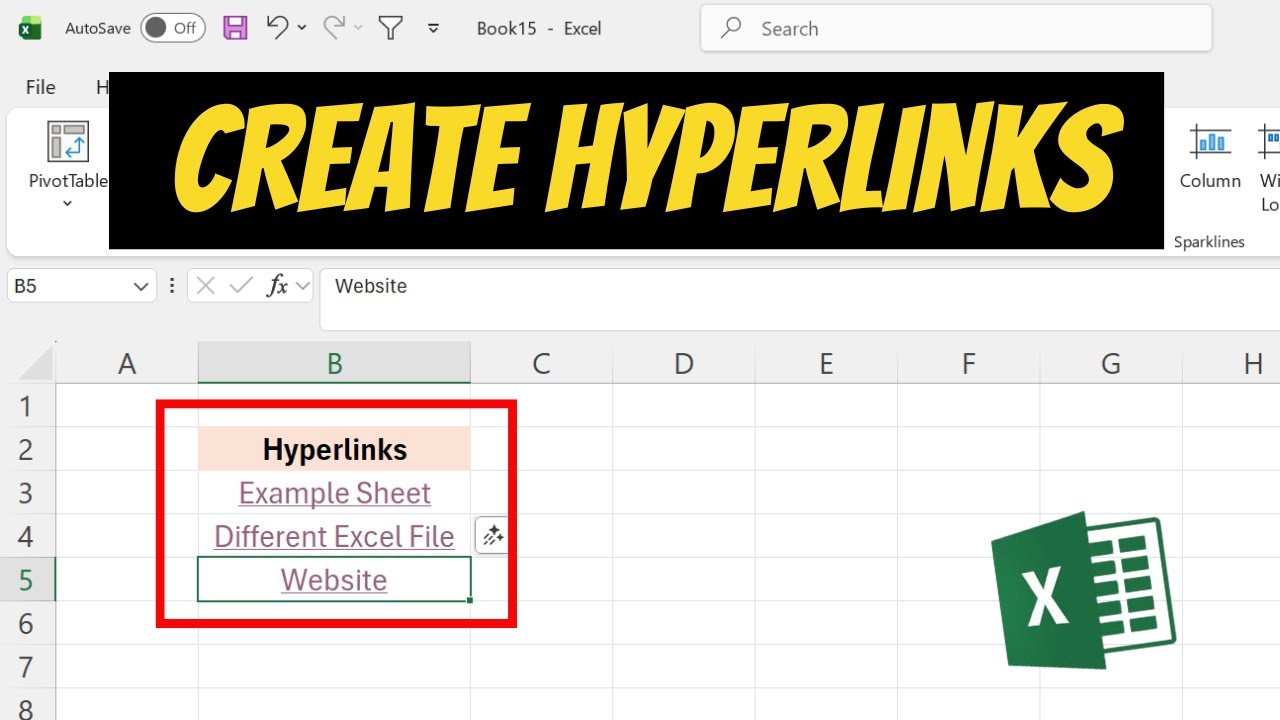This screenshot has height=720, width=1280.
Task: Expand the PivotTable dropdown chevron
Action: (x=68, y=203)
